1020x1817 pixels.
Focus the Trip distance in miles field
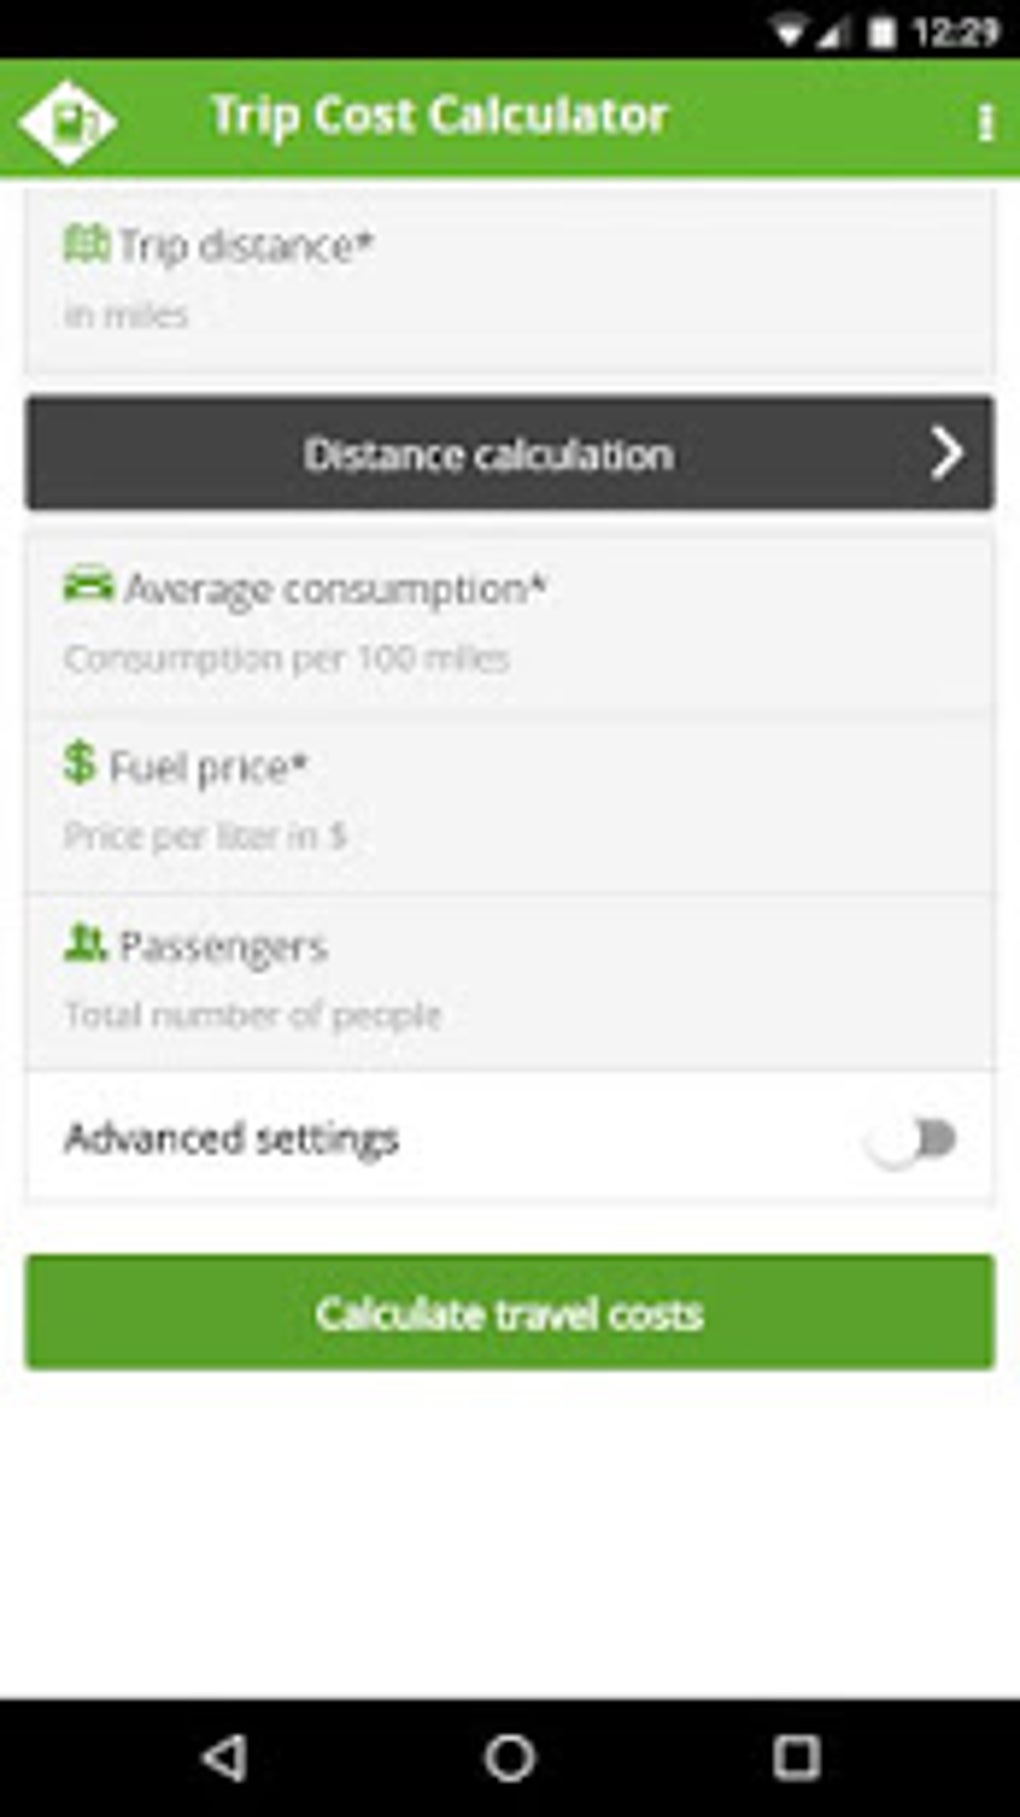click(x=510, y=315)
